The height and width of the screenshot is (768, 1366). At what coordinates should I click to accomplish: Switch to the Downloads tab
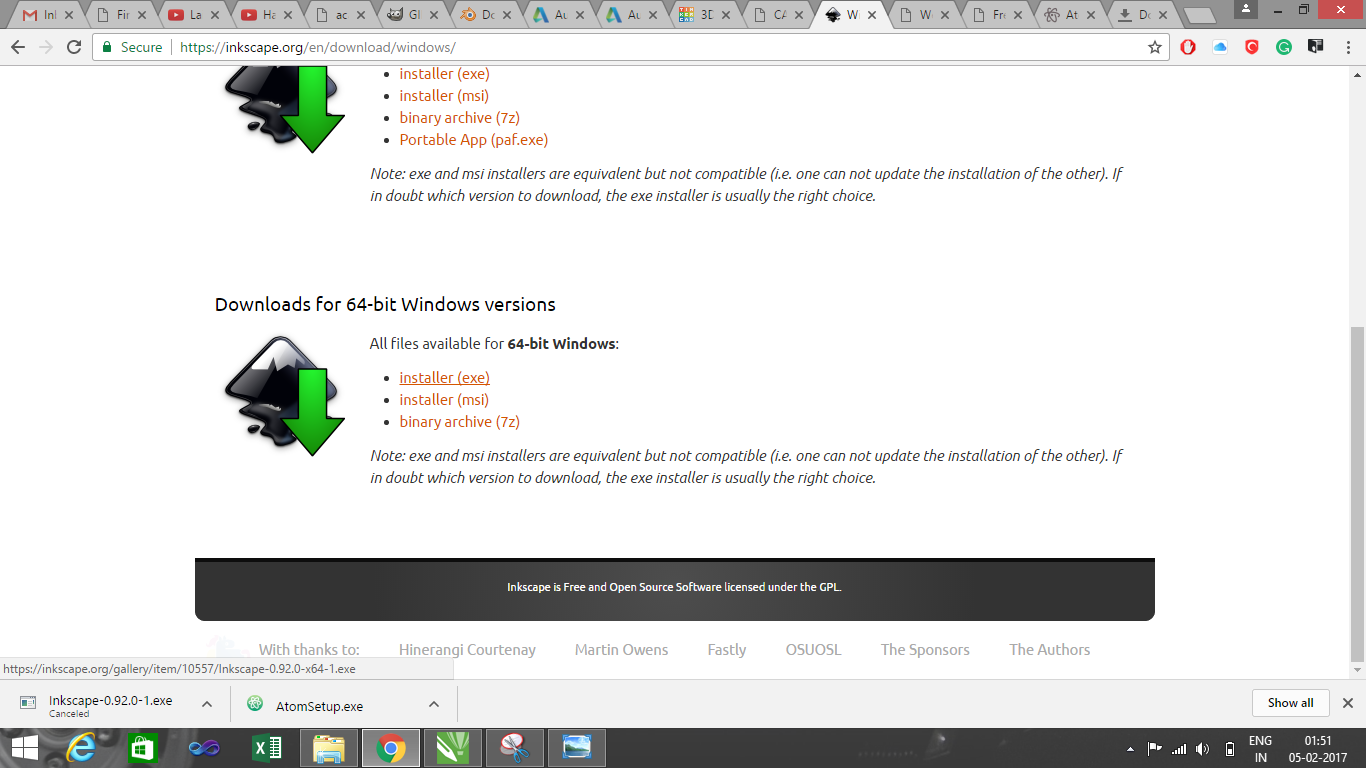(1142, 15)
